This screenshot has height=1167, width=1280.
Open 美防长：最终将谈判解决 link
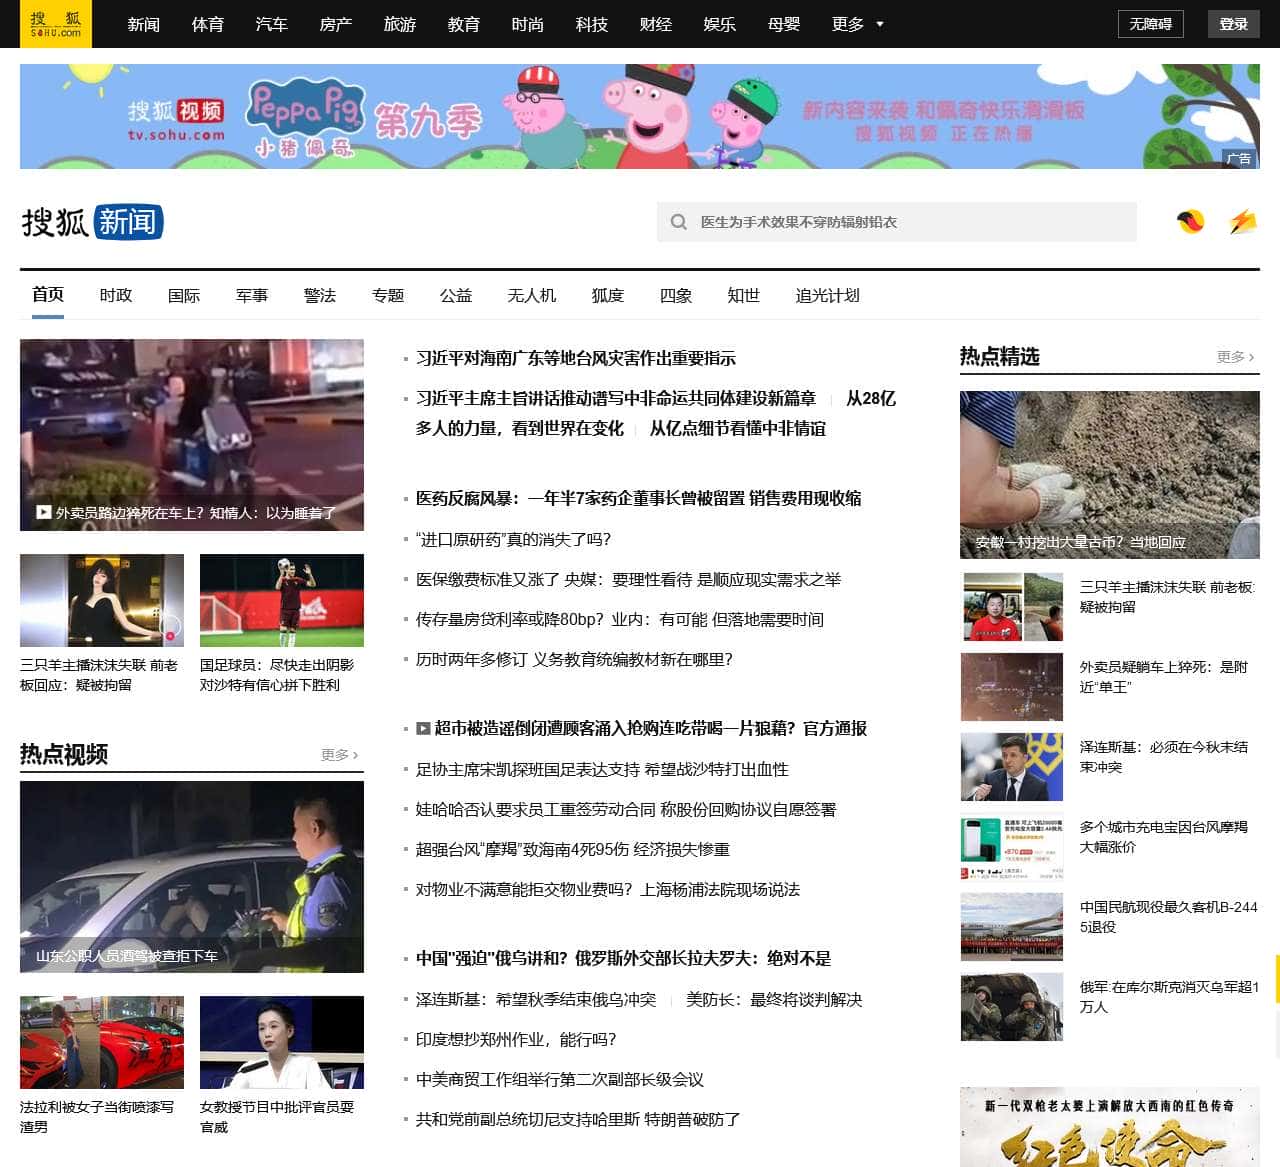tap(774, 999)
